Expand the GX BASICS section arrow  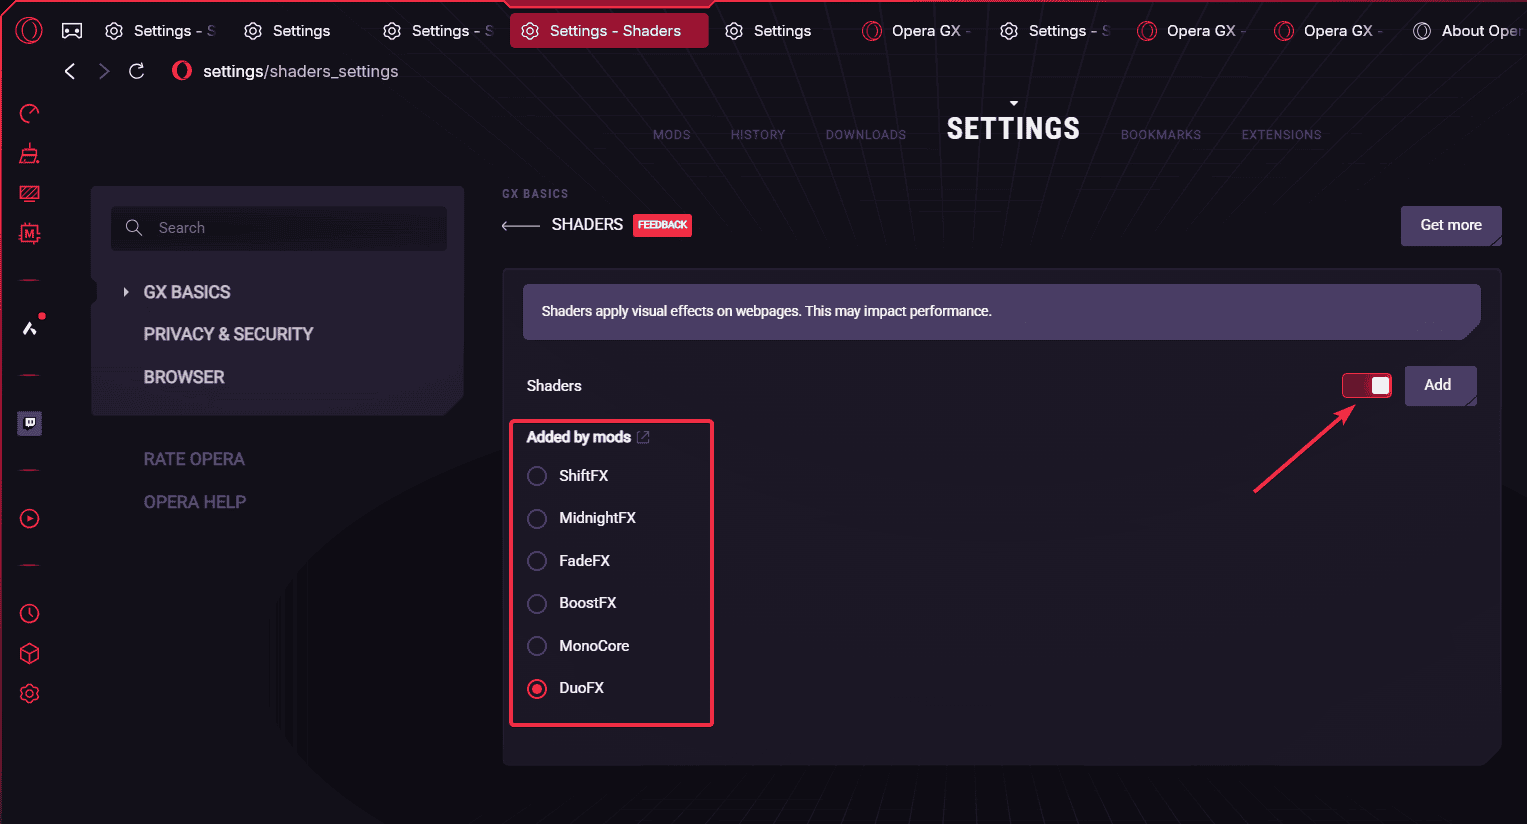[126, 292]
